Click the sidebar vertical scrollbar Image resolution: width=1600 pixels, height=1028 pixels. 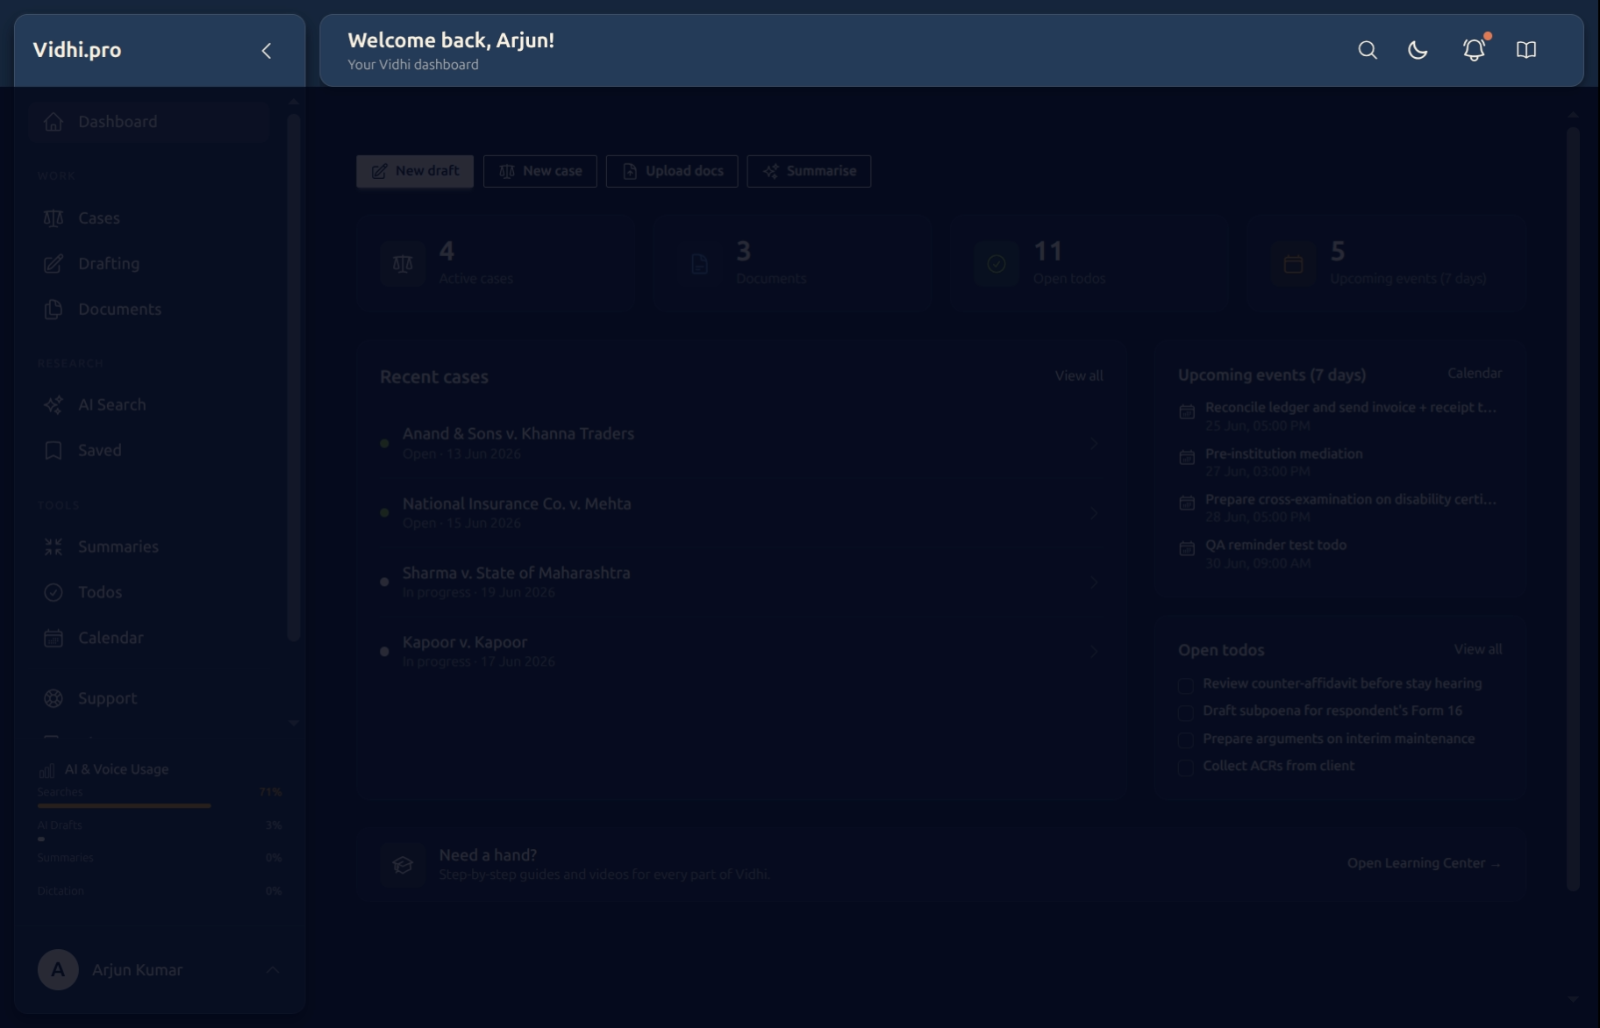tap(293, 378)
